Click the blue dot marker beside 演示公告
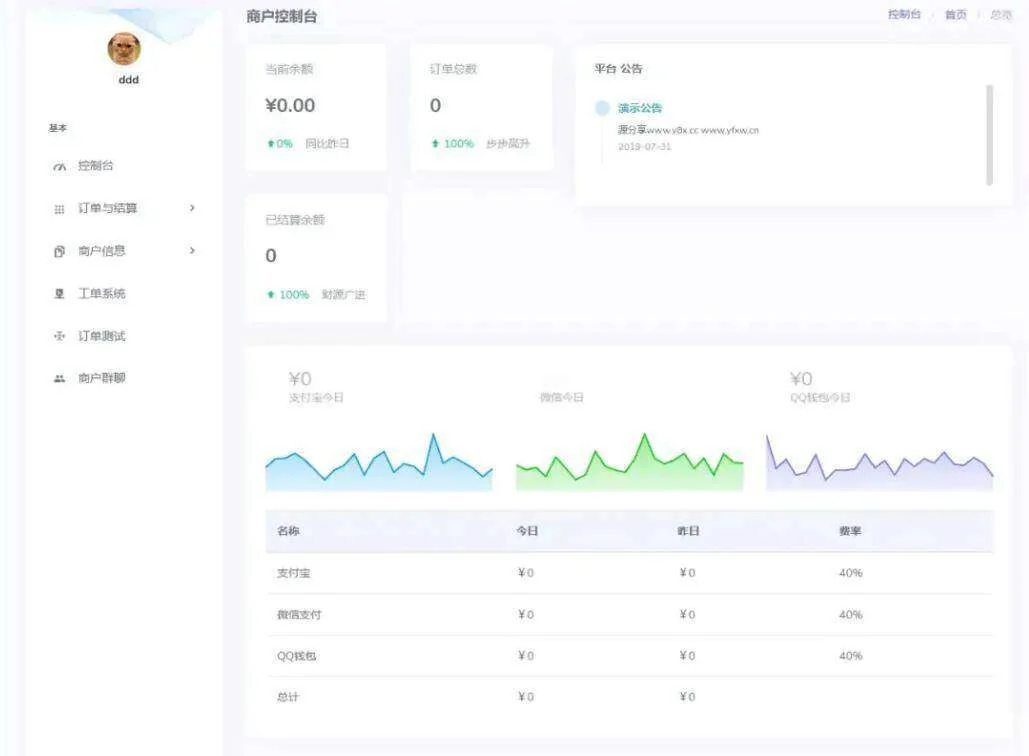This screenshot has width=1029, height=756. (602, 108)
